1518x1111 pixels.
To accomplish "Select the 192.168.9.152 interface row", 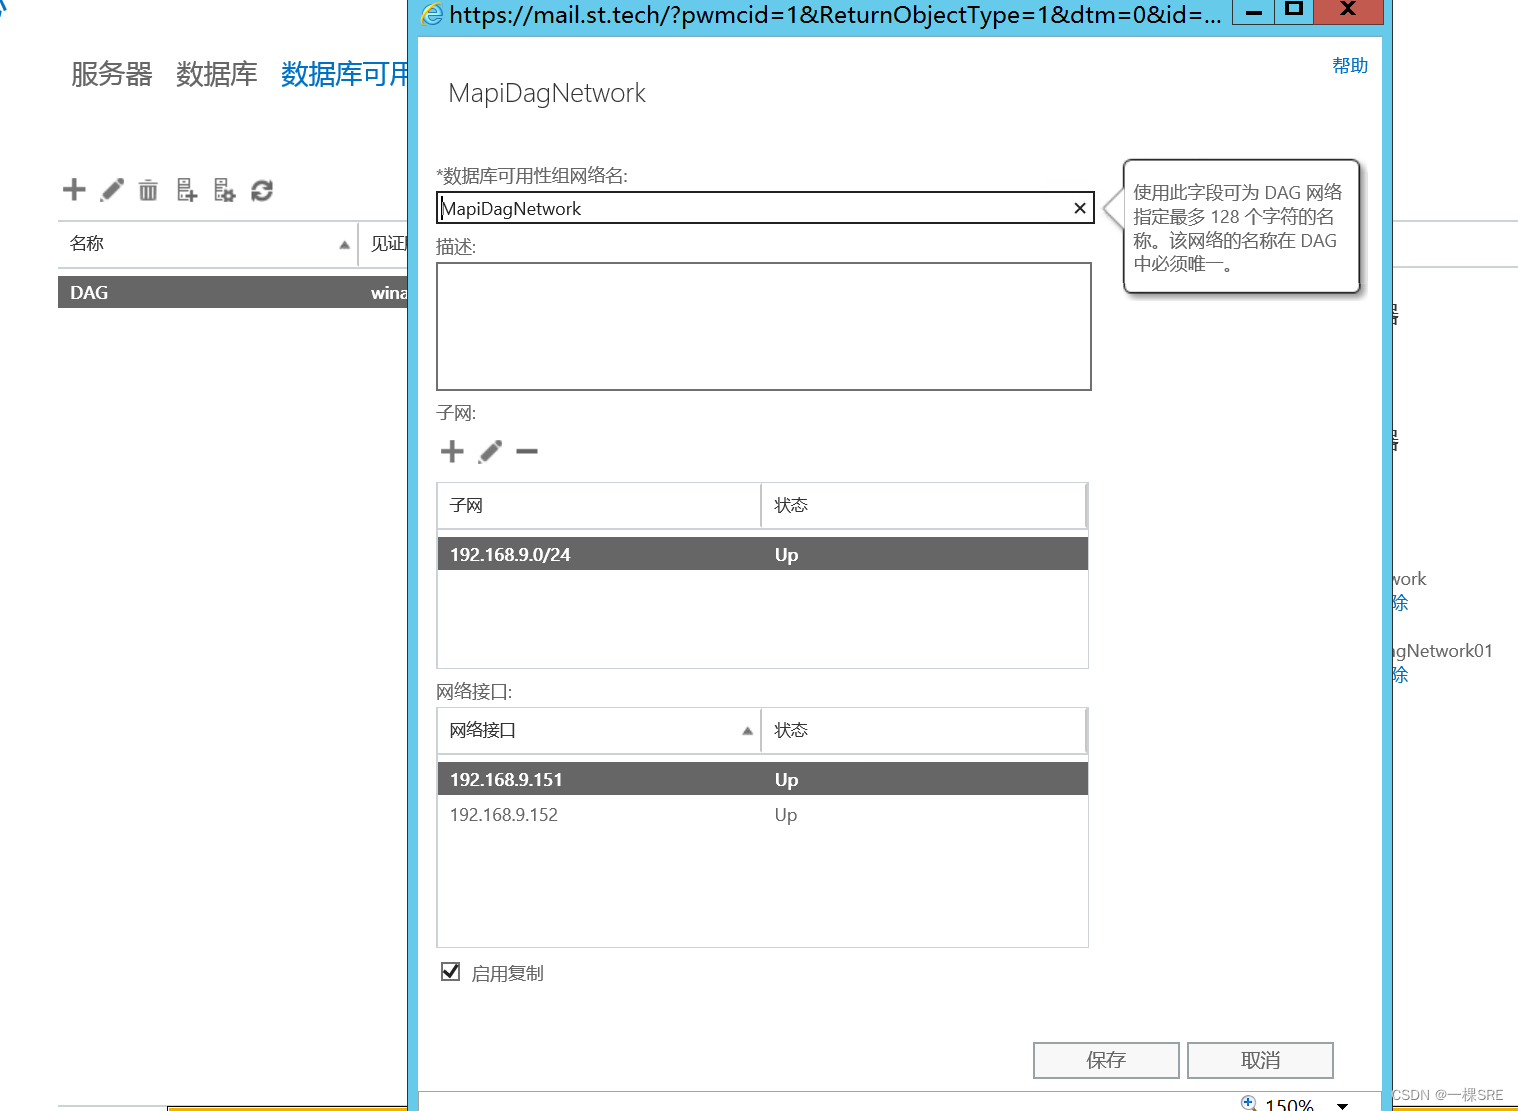I will 762,814.
